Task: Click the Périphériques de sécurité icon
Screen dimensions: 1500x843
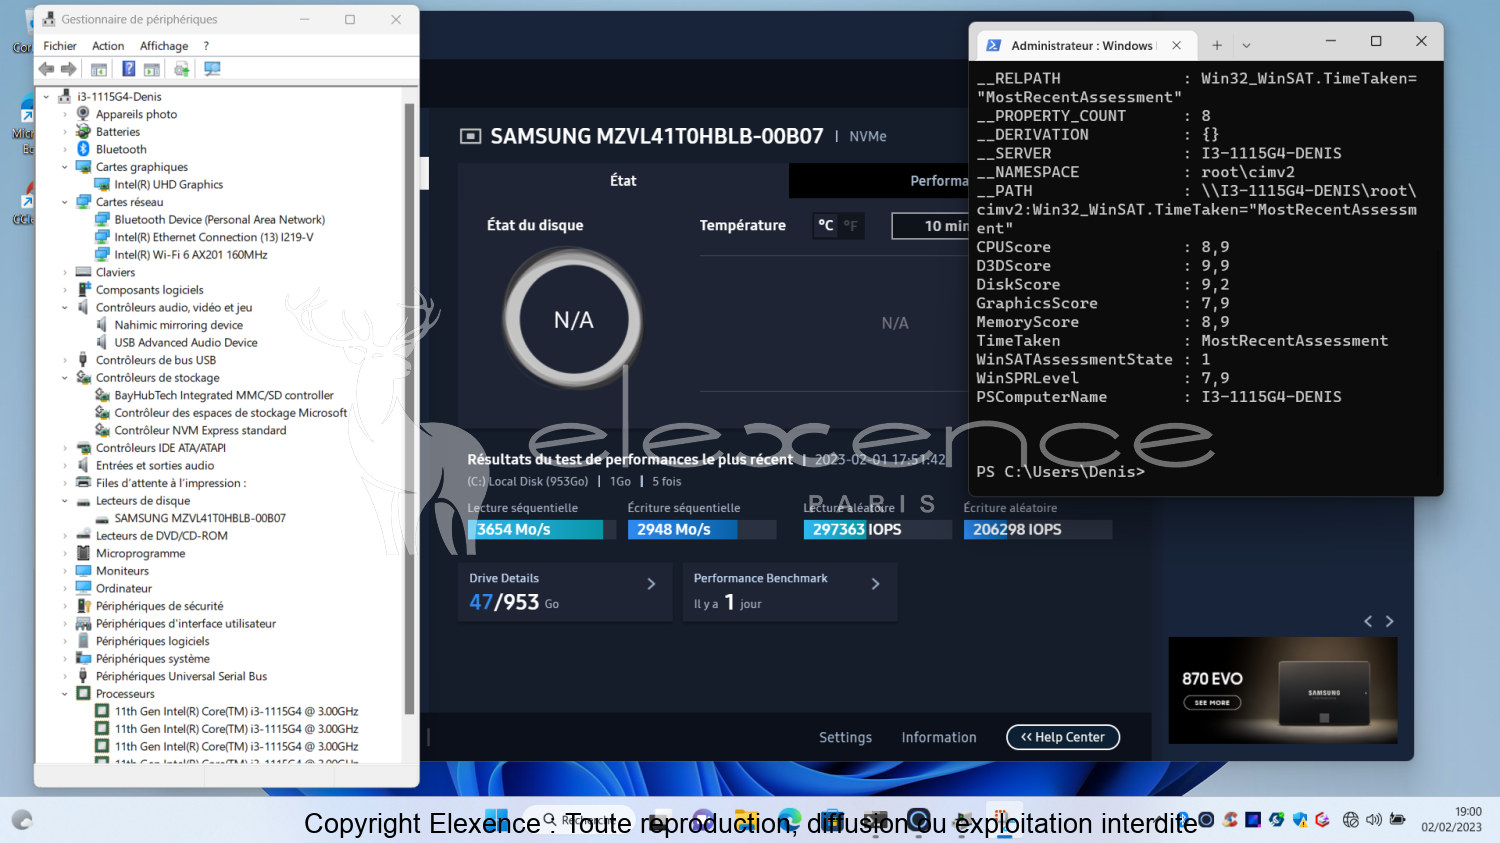Action: point(84,606)
